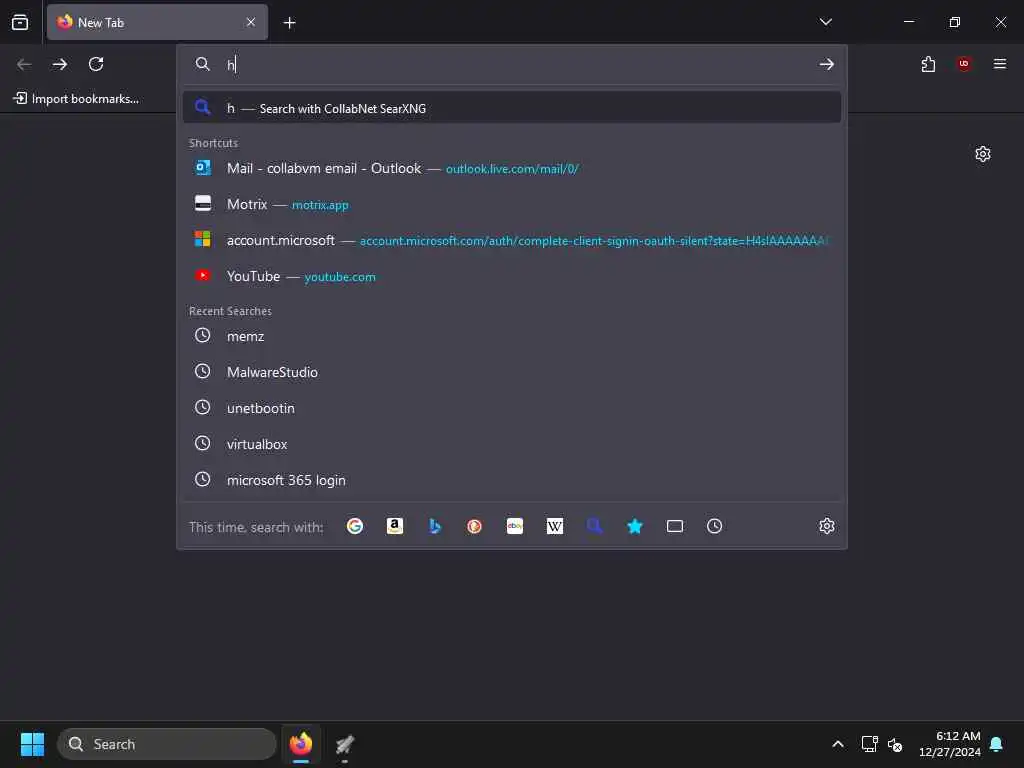Image resolution: width=1024 pixels, height=768 pixels.
Task: Select Search with CollabNet SearXNG suggestion
Action: coord(512,108)
